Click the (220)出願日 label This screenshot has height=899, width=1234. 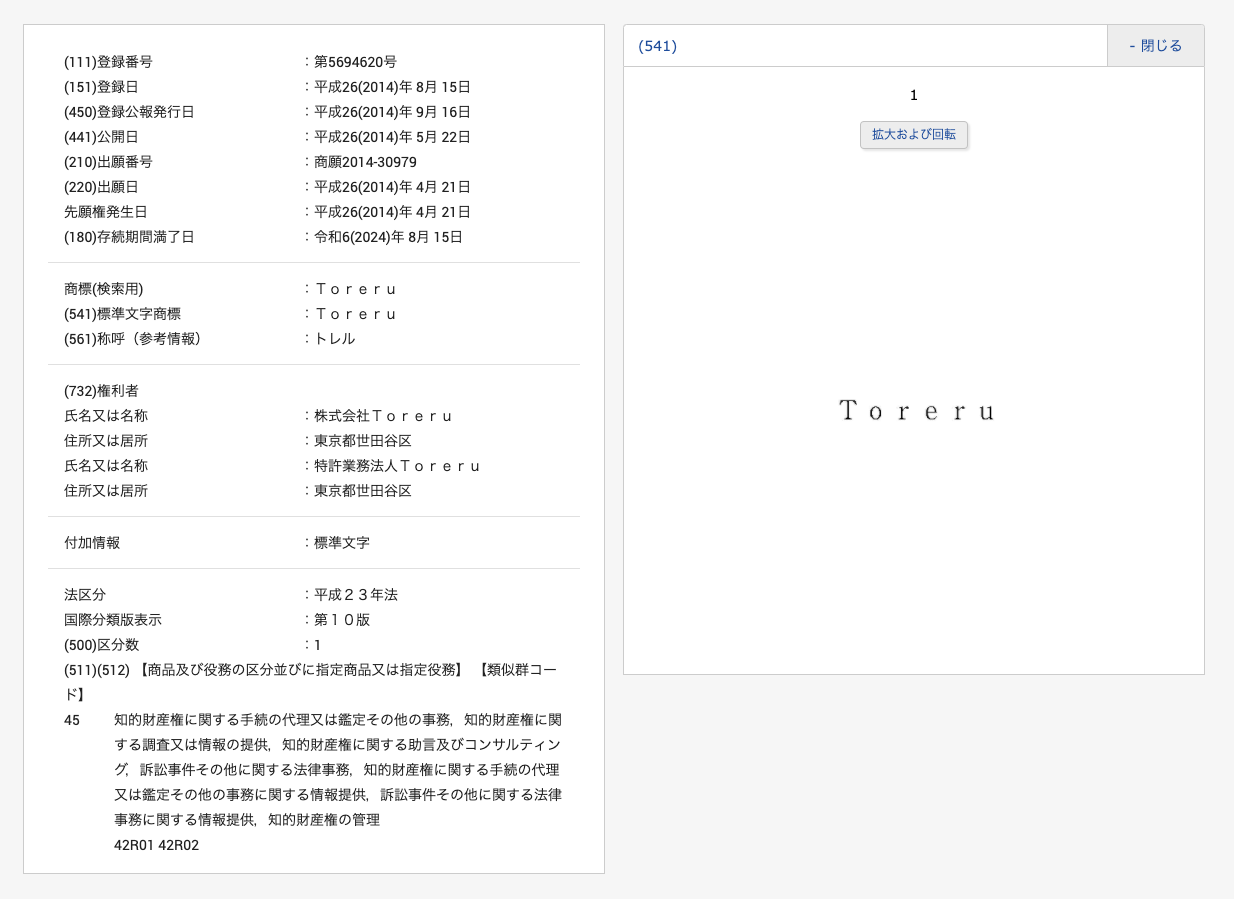click(x=101, y=187)
